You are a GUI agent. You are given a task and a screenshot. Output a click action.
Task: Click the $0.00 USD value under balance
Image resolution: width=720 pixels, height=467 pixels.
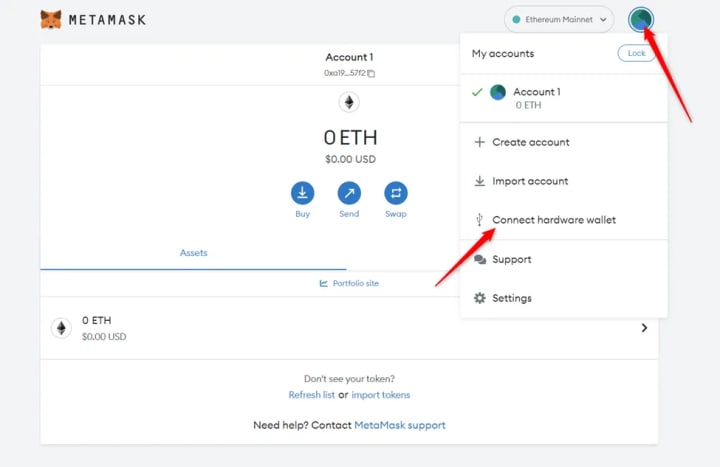(350, 159)
